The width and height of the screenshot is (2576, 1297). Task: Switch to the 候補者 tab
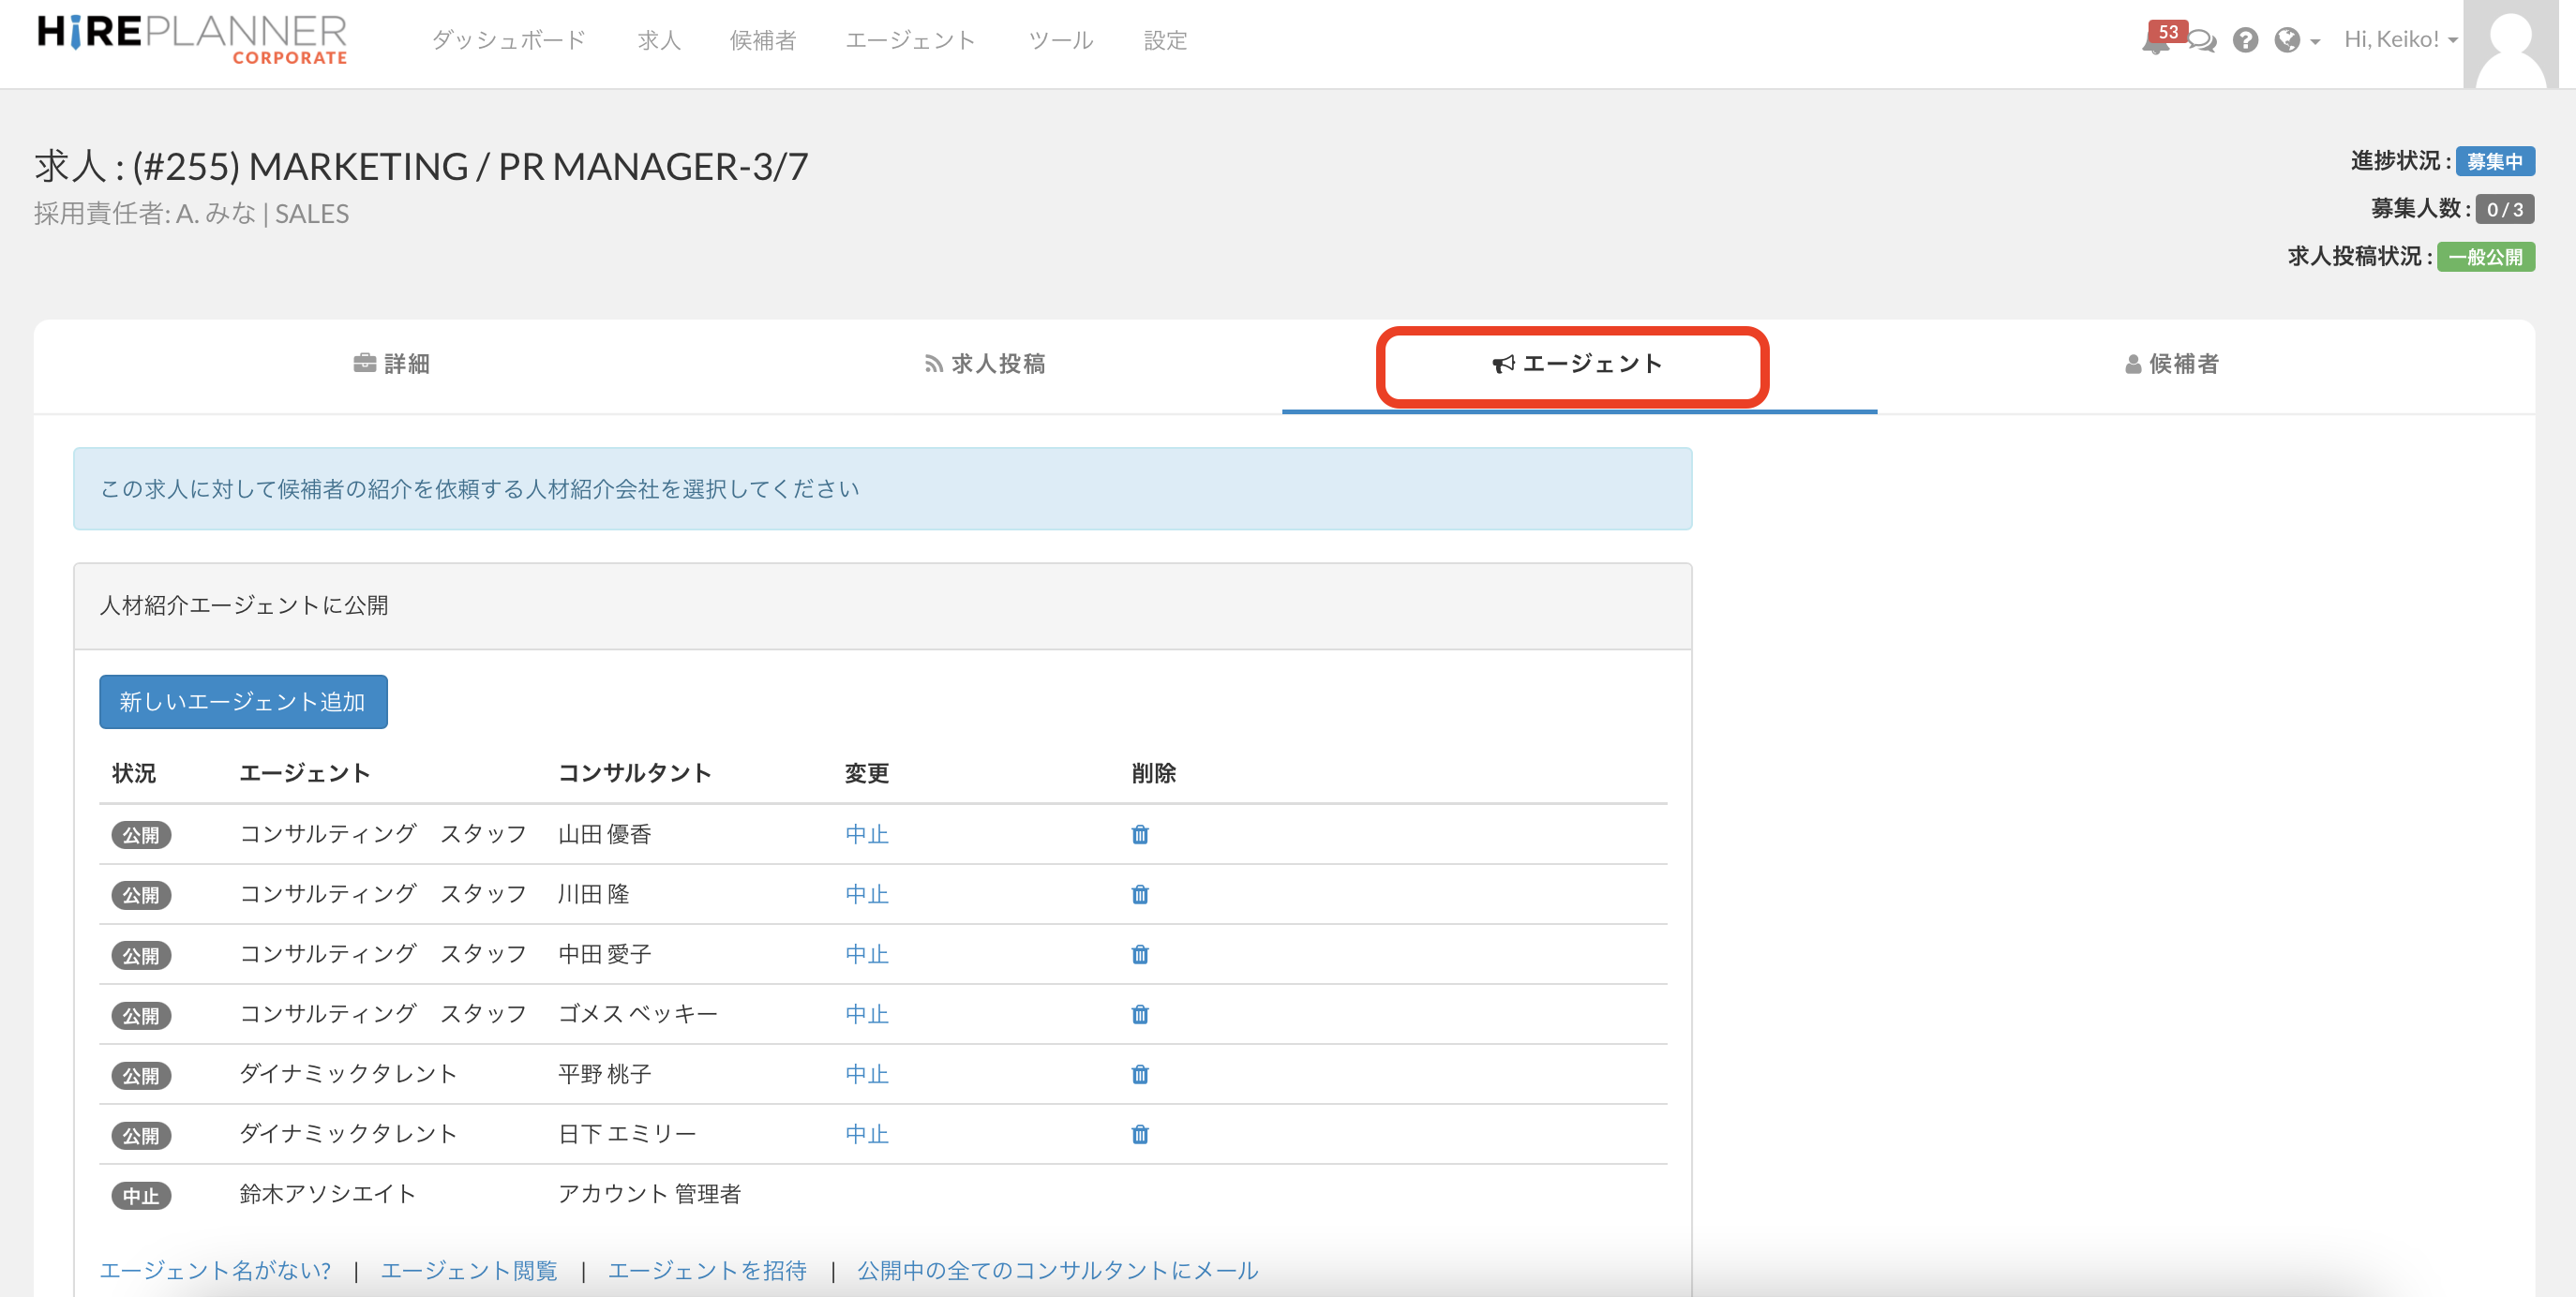tap(2172, 364)
